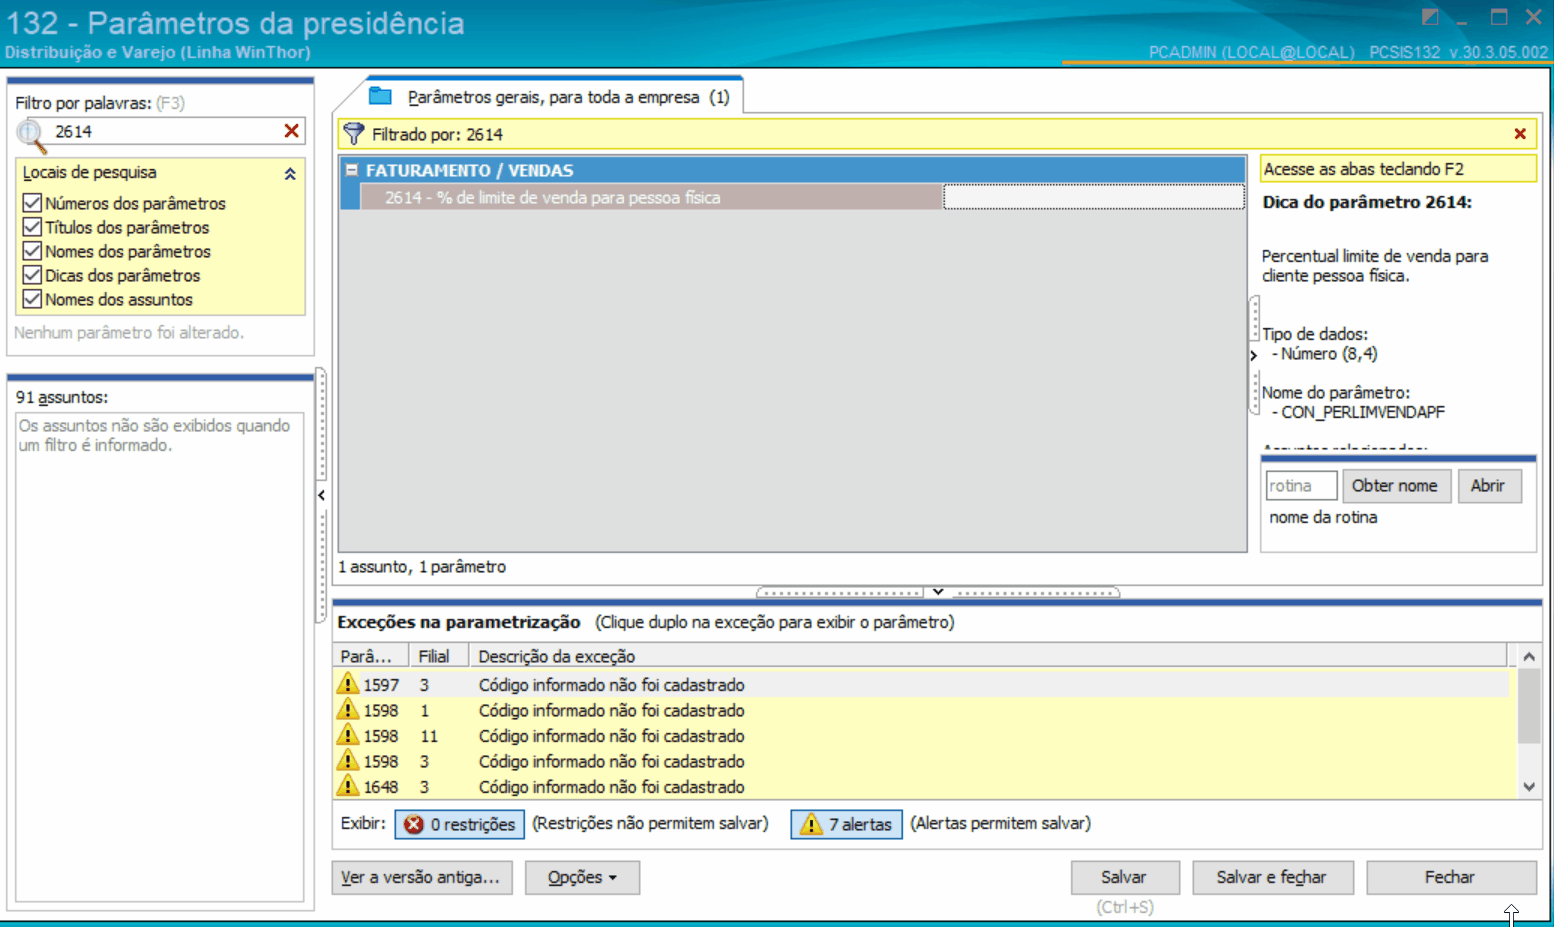Toggle Dicas dos parâmetros checkbox
Viewport: 1554px width, 927px height.
pos(32,275)
